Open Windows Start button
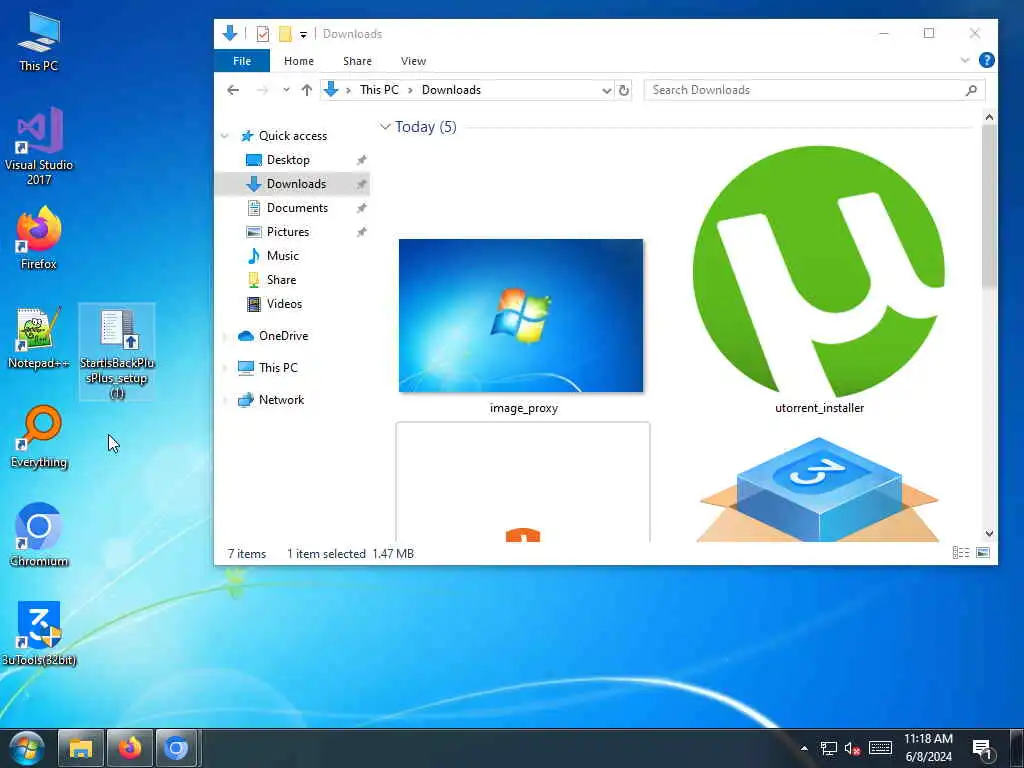 pos(27,748)
